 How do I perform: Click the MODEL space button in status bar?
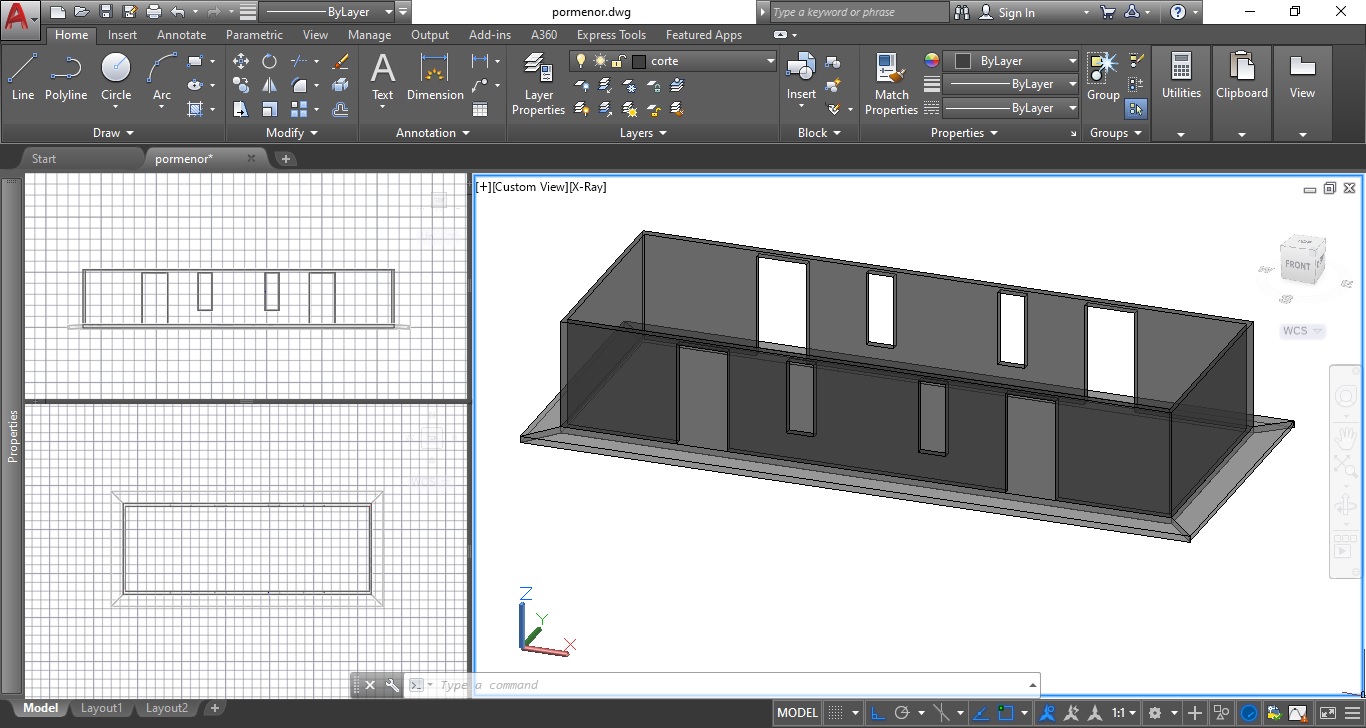click(797, 713)
